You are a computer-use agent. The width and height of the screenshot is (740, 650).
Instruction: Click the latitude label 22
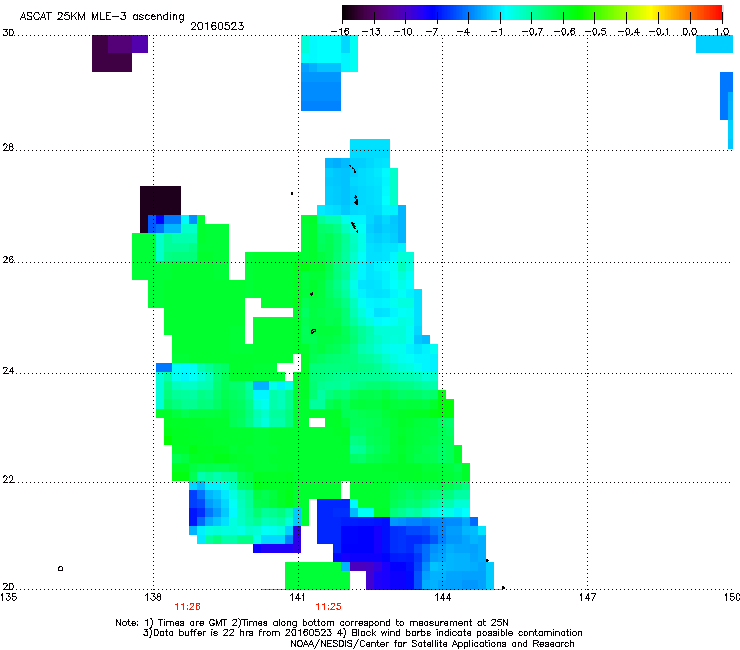8,480
